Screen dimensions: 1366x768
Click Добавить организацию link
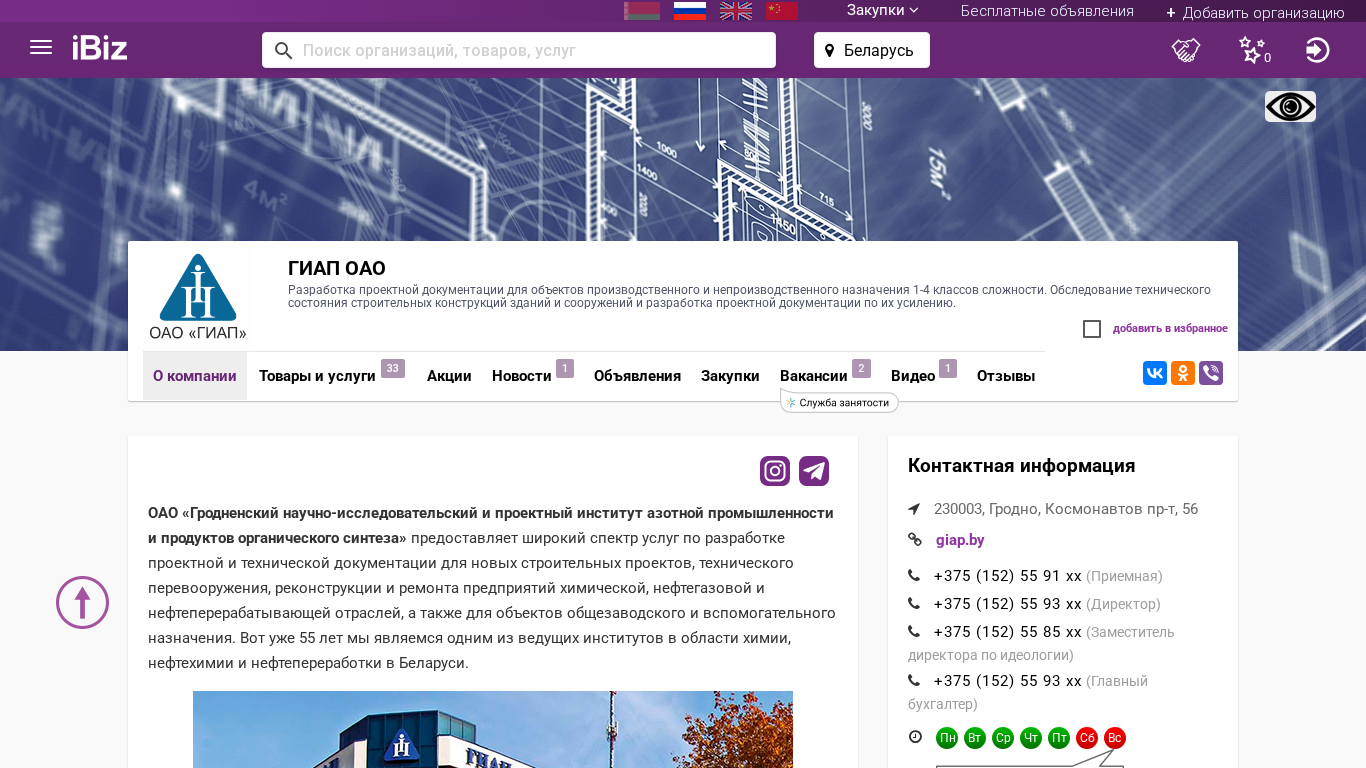[x=1255, y=12]
